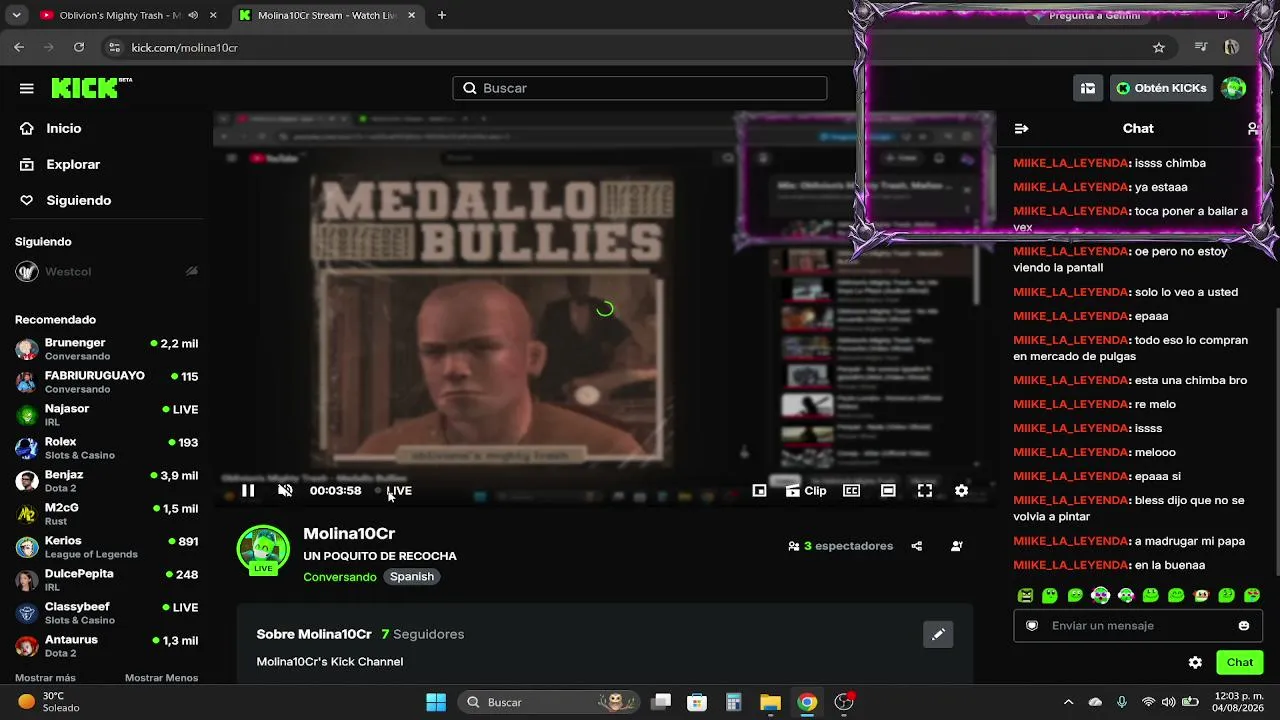Click the kick.com/molina10cr address bar
1280x720 pixels.
coord(640,47)
